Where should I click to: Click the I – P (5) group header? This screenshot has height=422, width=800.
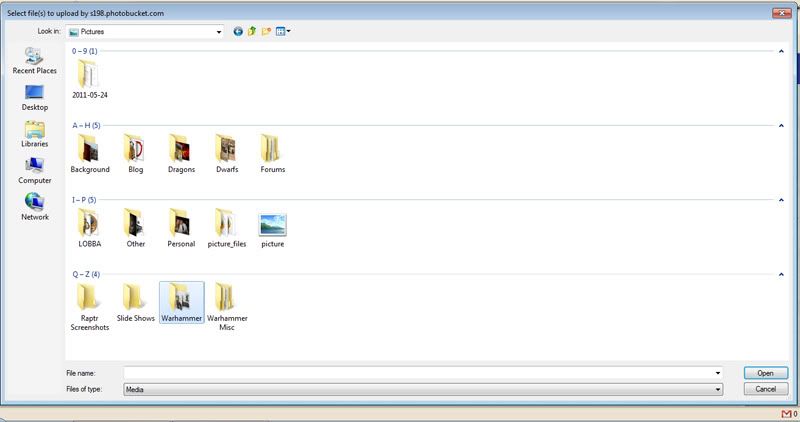[x=84, y=200]
